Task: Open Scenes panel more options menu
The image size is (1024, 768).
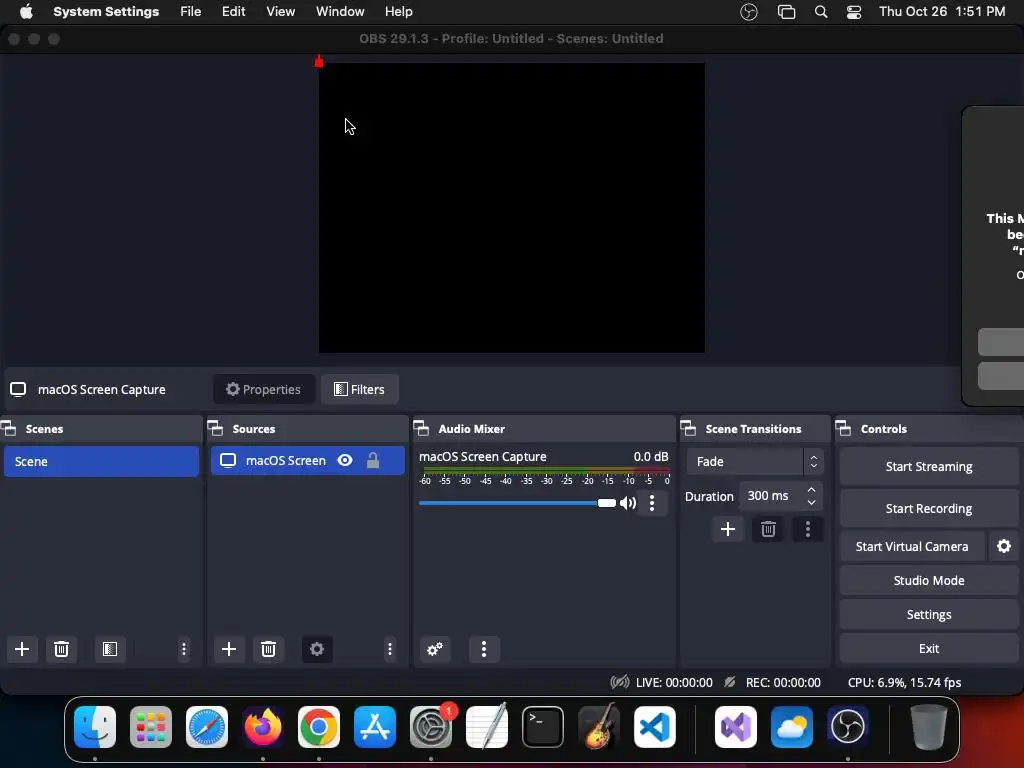Action: coord(184,649)
